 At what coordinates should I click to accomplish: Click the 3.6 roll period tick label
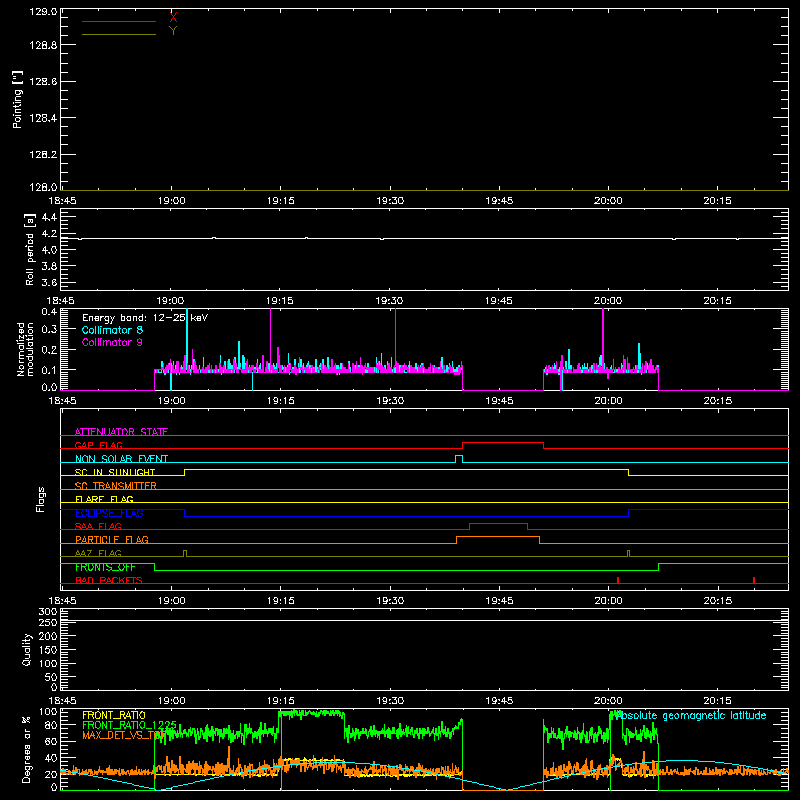click(x=49, y=282)
